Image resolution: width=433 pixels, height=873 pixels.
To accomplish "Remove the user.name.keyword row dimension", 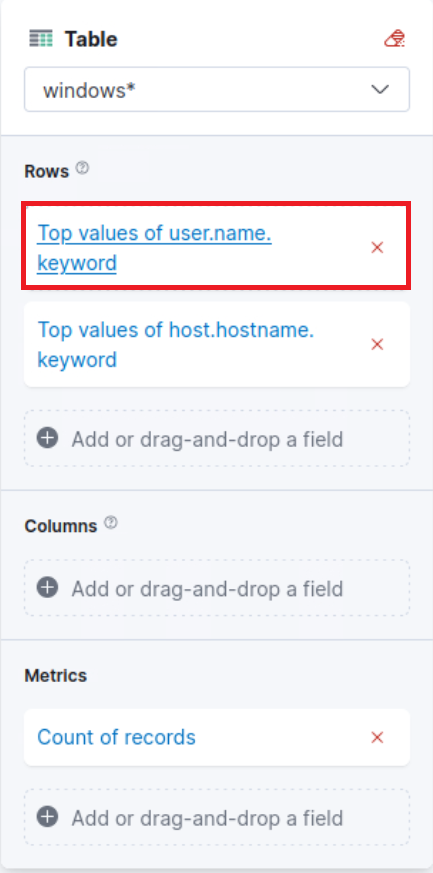I will 377,248.
